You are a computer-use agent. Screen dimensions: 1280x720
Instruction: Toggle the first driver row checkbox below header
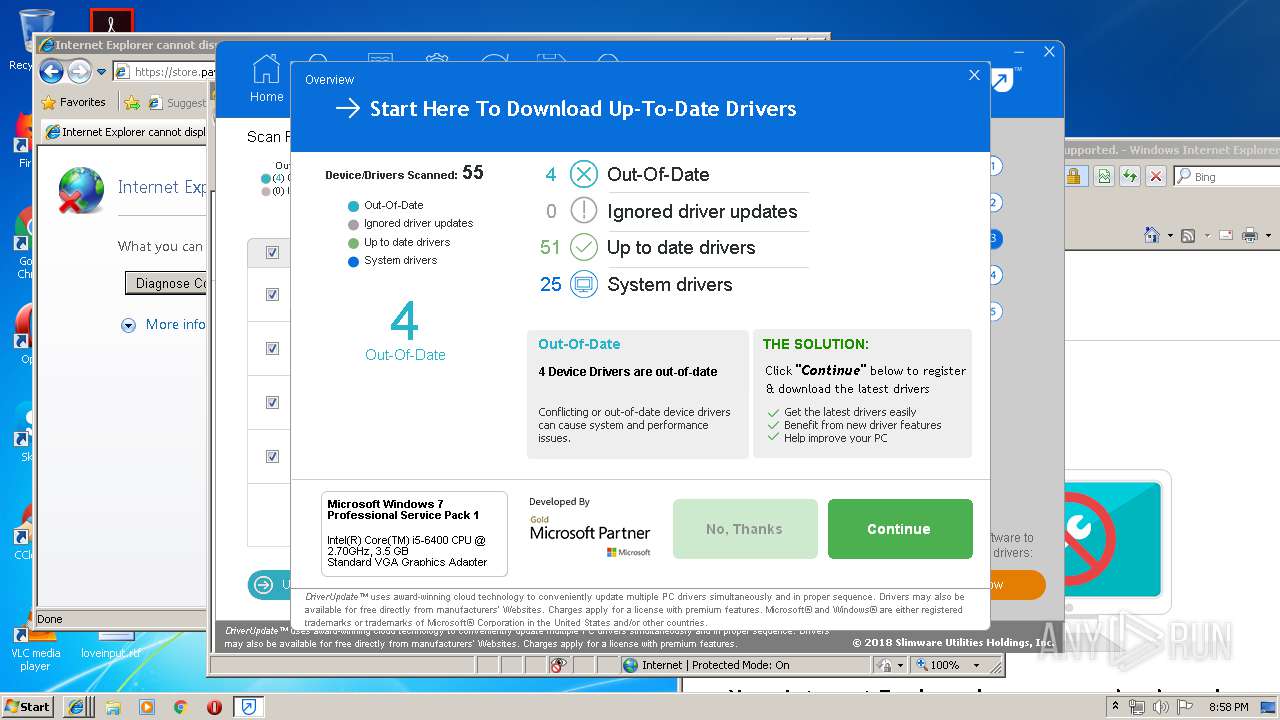272,295
